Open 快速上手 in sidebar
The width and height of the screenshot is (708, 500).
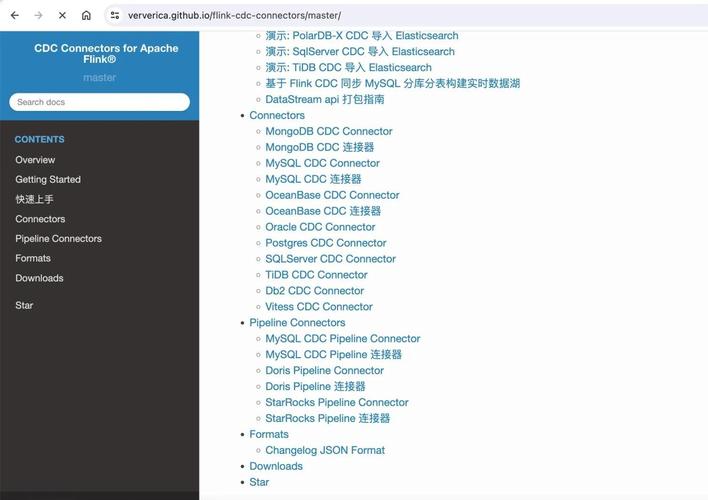tap(34, 199)
